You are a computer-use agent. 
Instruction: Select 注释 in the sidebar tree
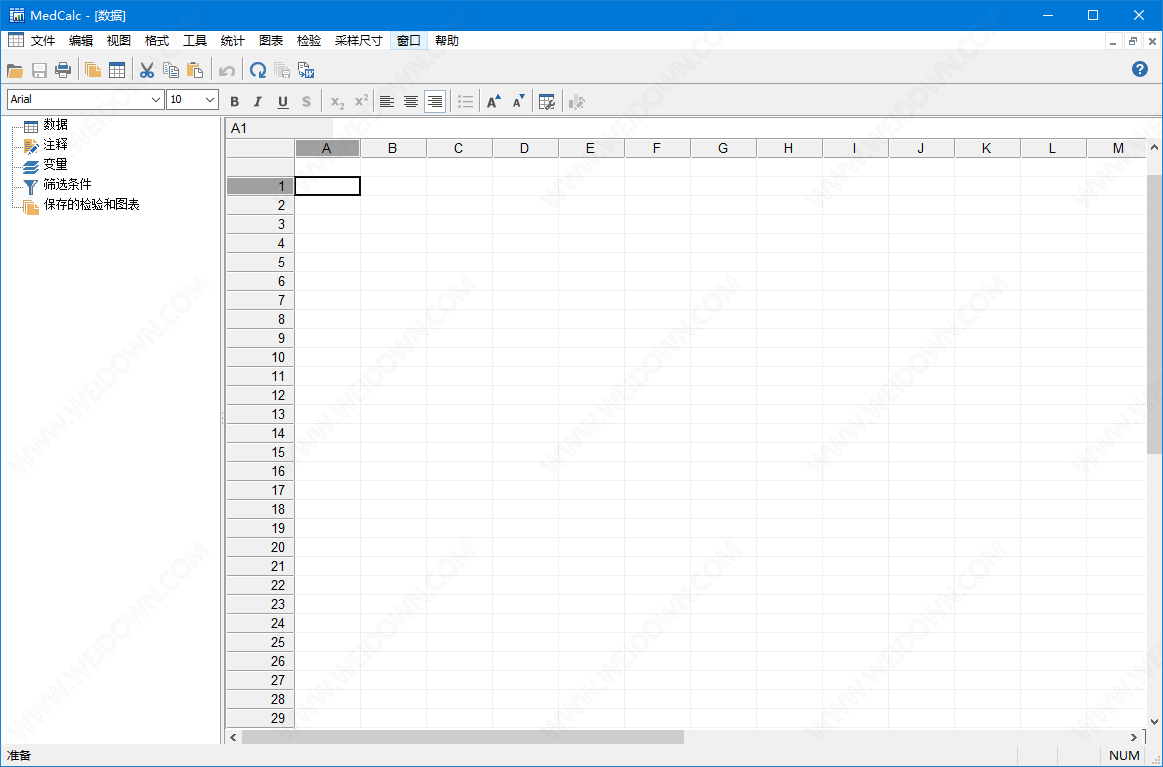coord(55,145)
